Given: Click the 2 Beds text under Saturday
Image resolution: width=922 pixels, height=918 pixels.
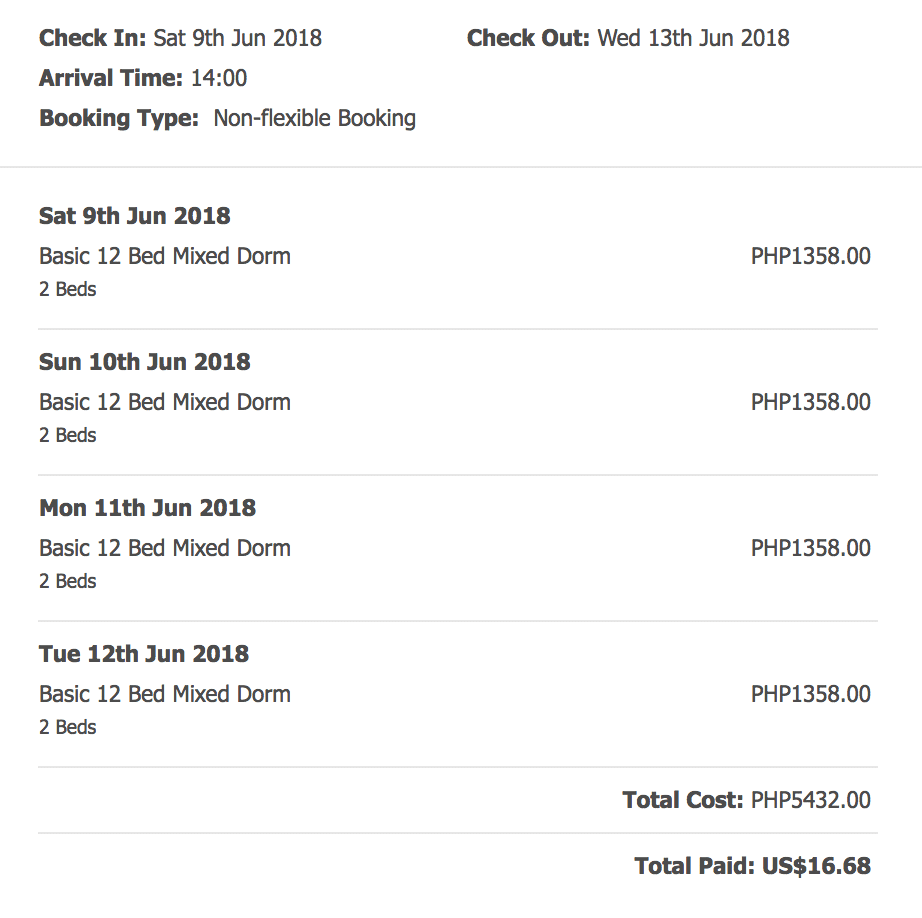Looking at the screenshot, I should [68, 289].
